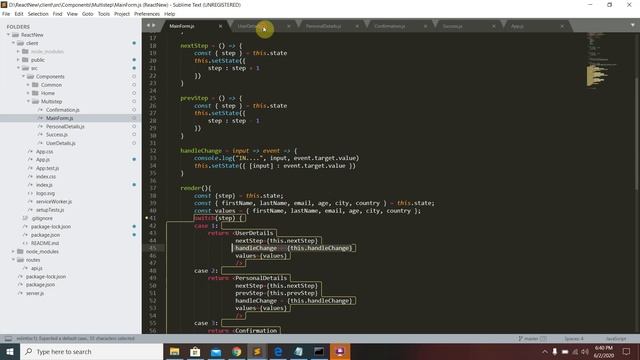Image resolution: width=640 pixels, height=360 pixels.
Task: Close the App.js editor tab
Action: [x=562, y=26]
